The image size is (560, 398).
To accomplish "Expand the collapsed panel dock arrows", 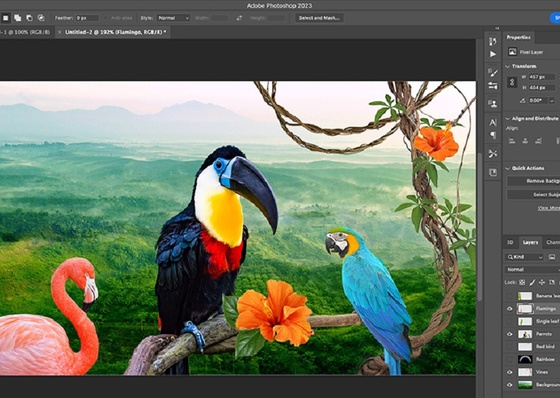I will 497,28.
